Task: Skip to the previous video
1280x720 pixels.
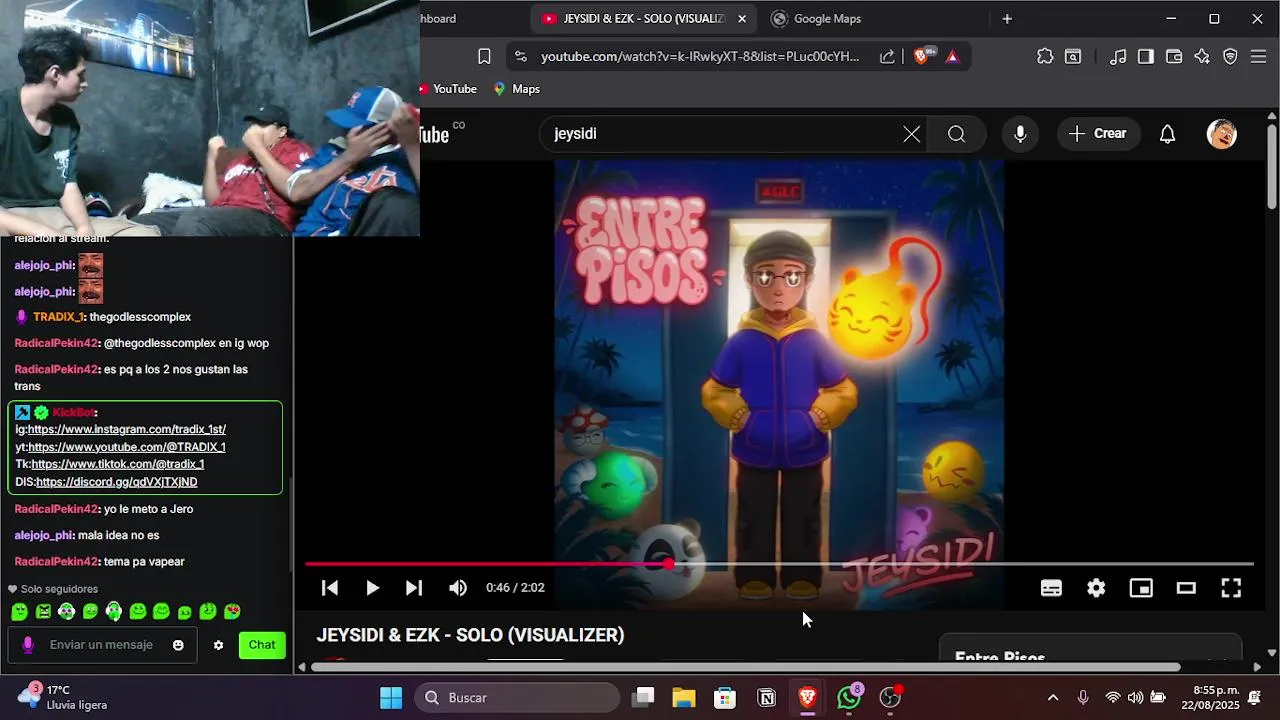Action: click(330, 588)
